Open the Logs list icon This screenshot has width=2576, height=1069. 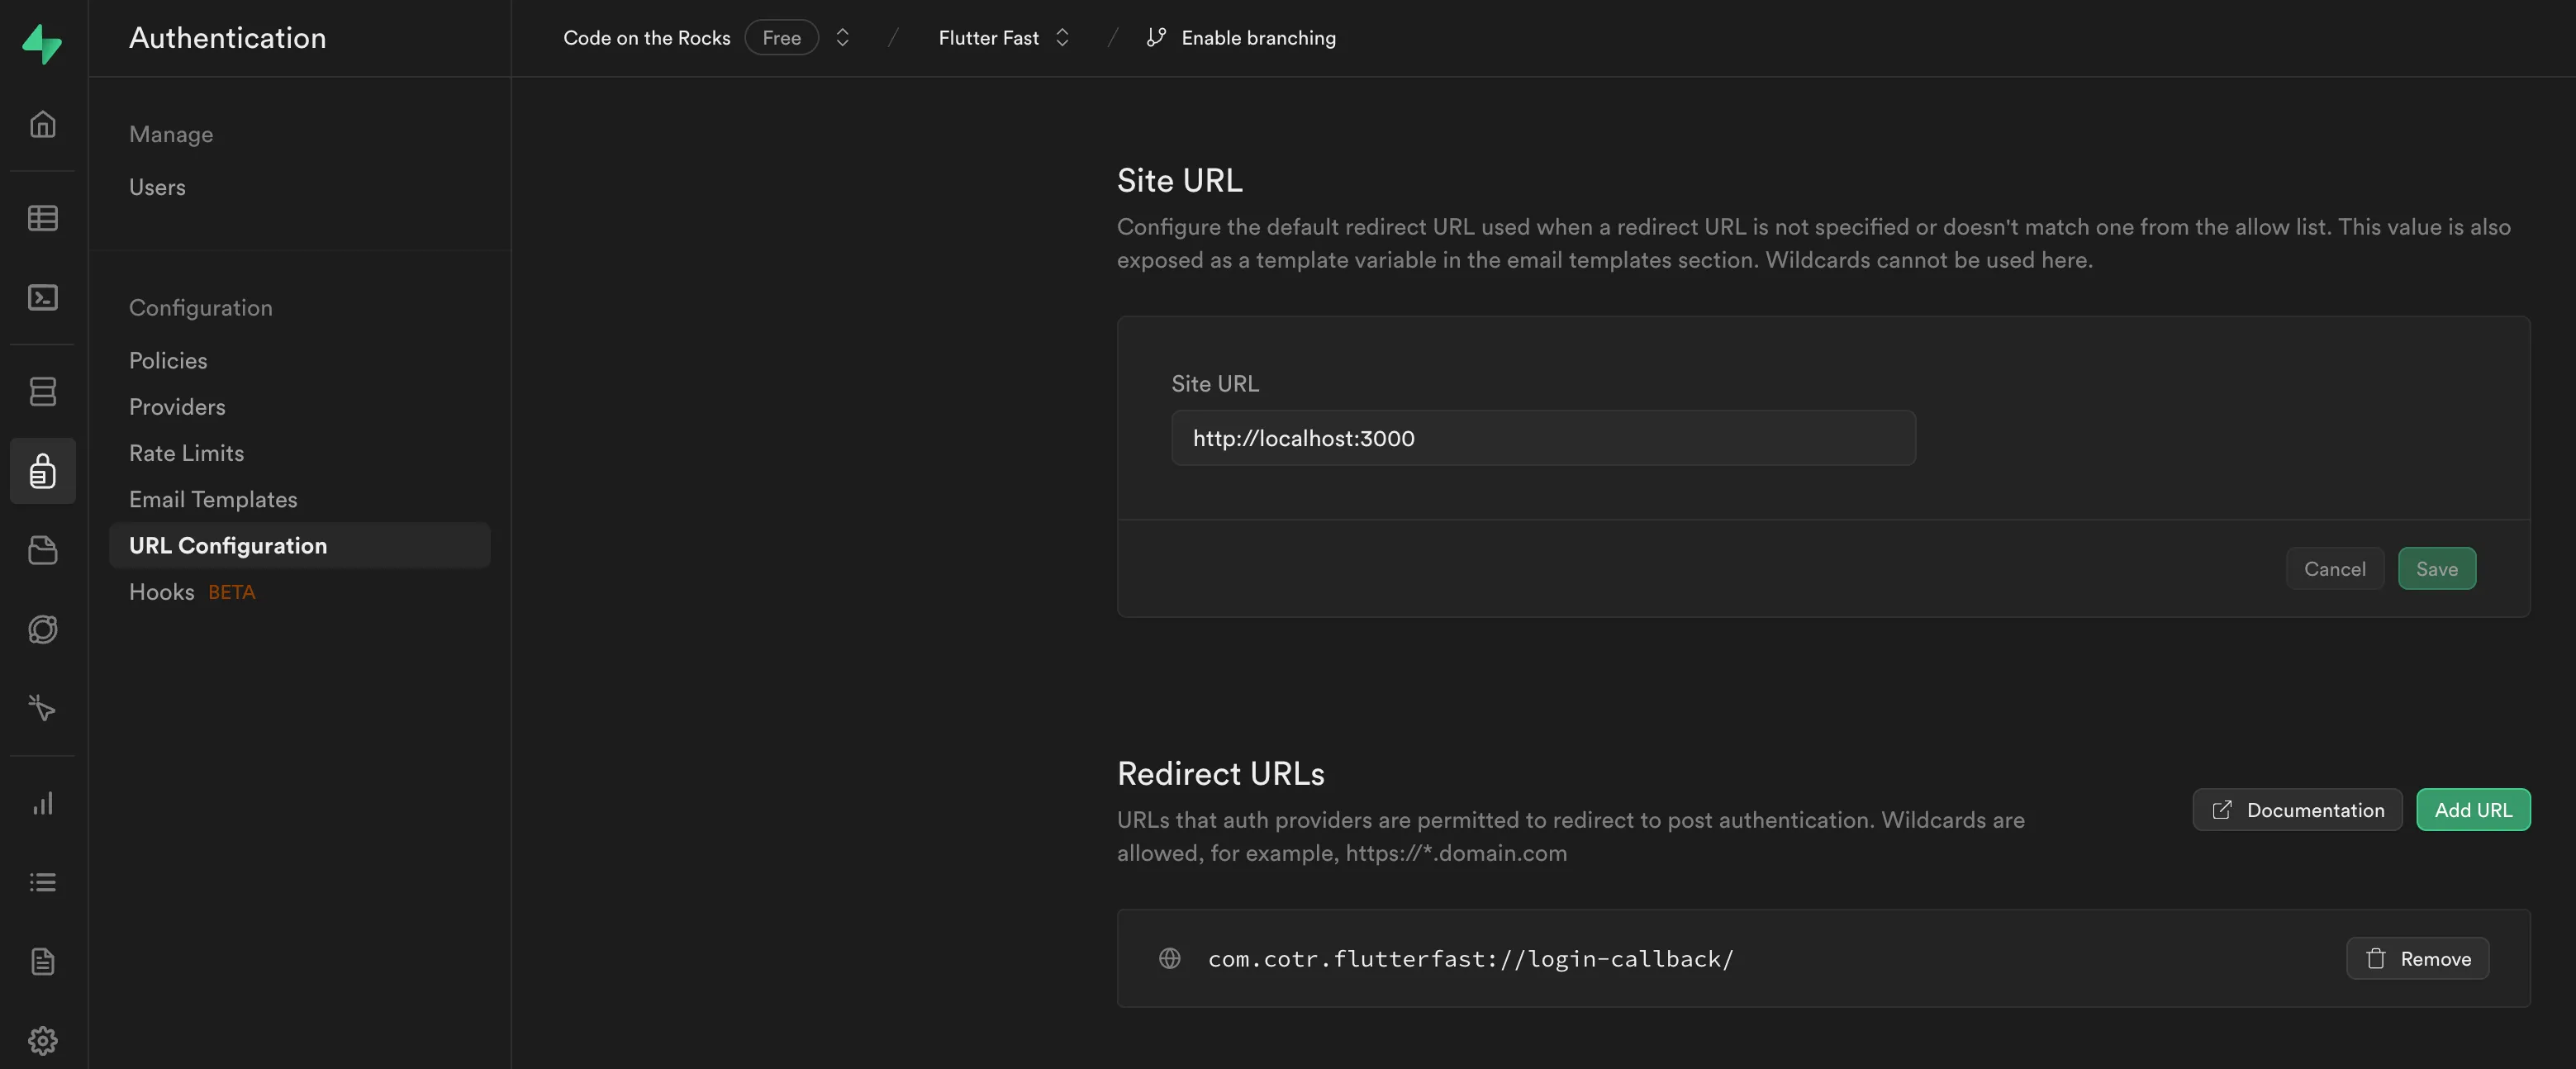42,882
